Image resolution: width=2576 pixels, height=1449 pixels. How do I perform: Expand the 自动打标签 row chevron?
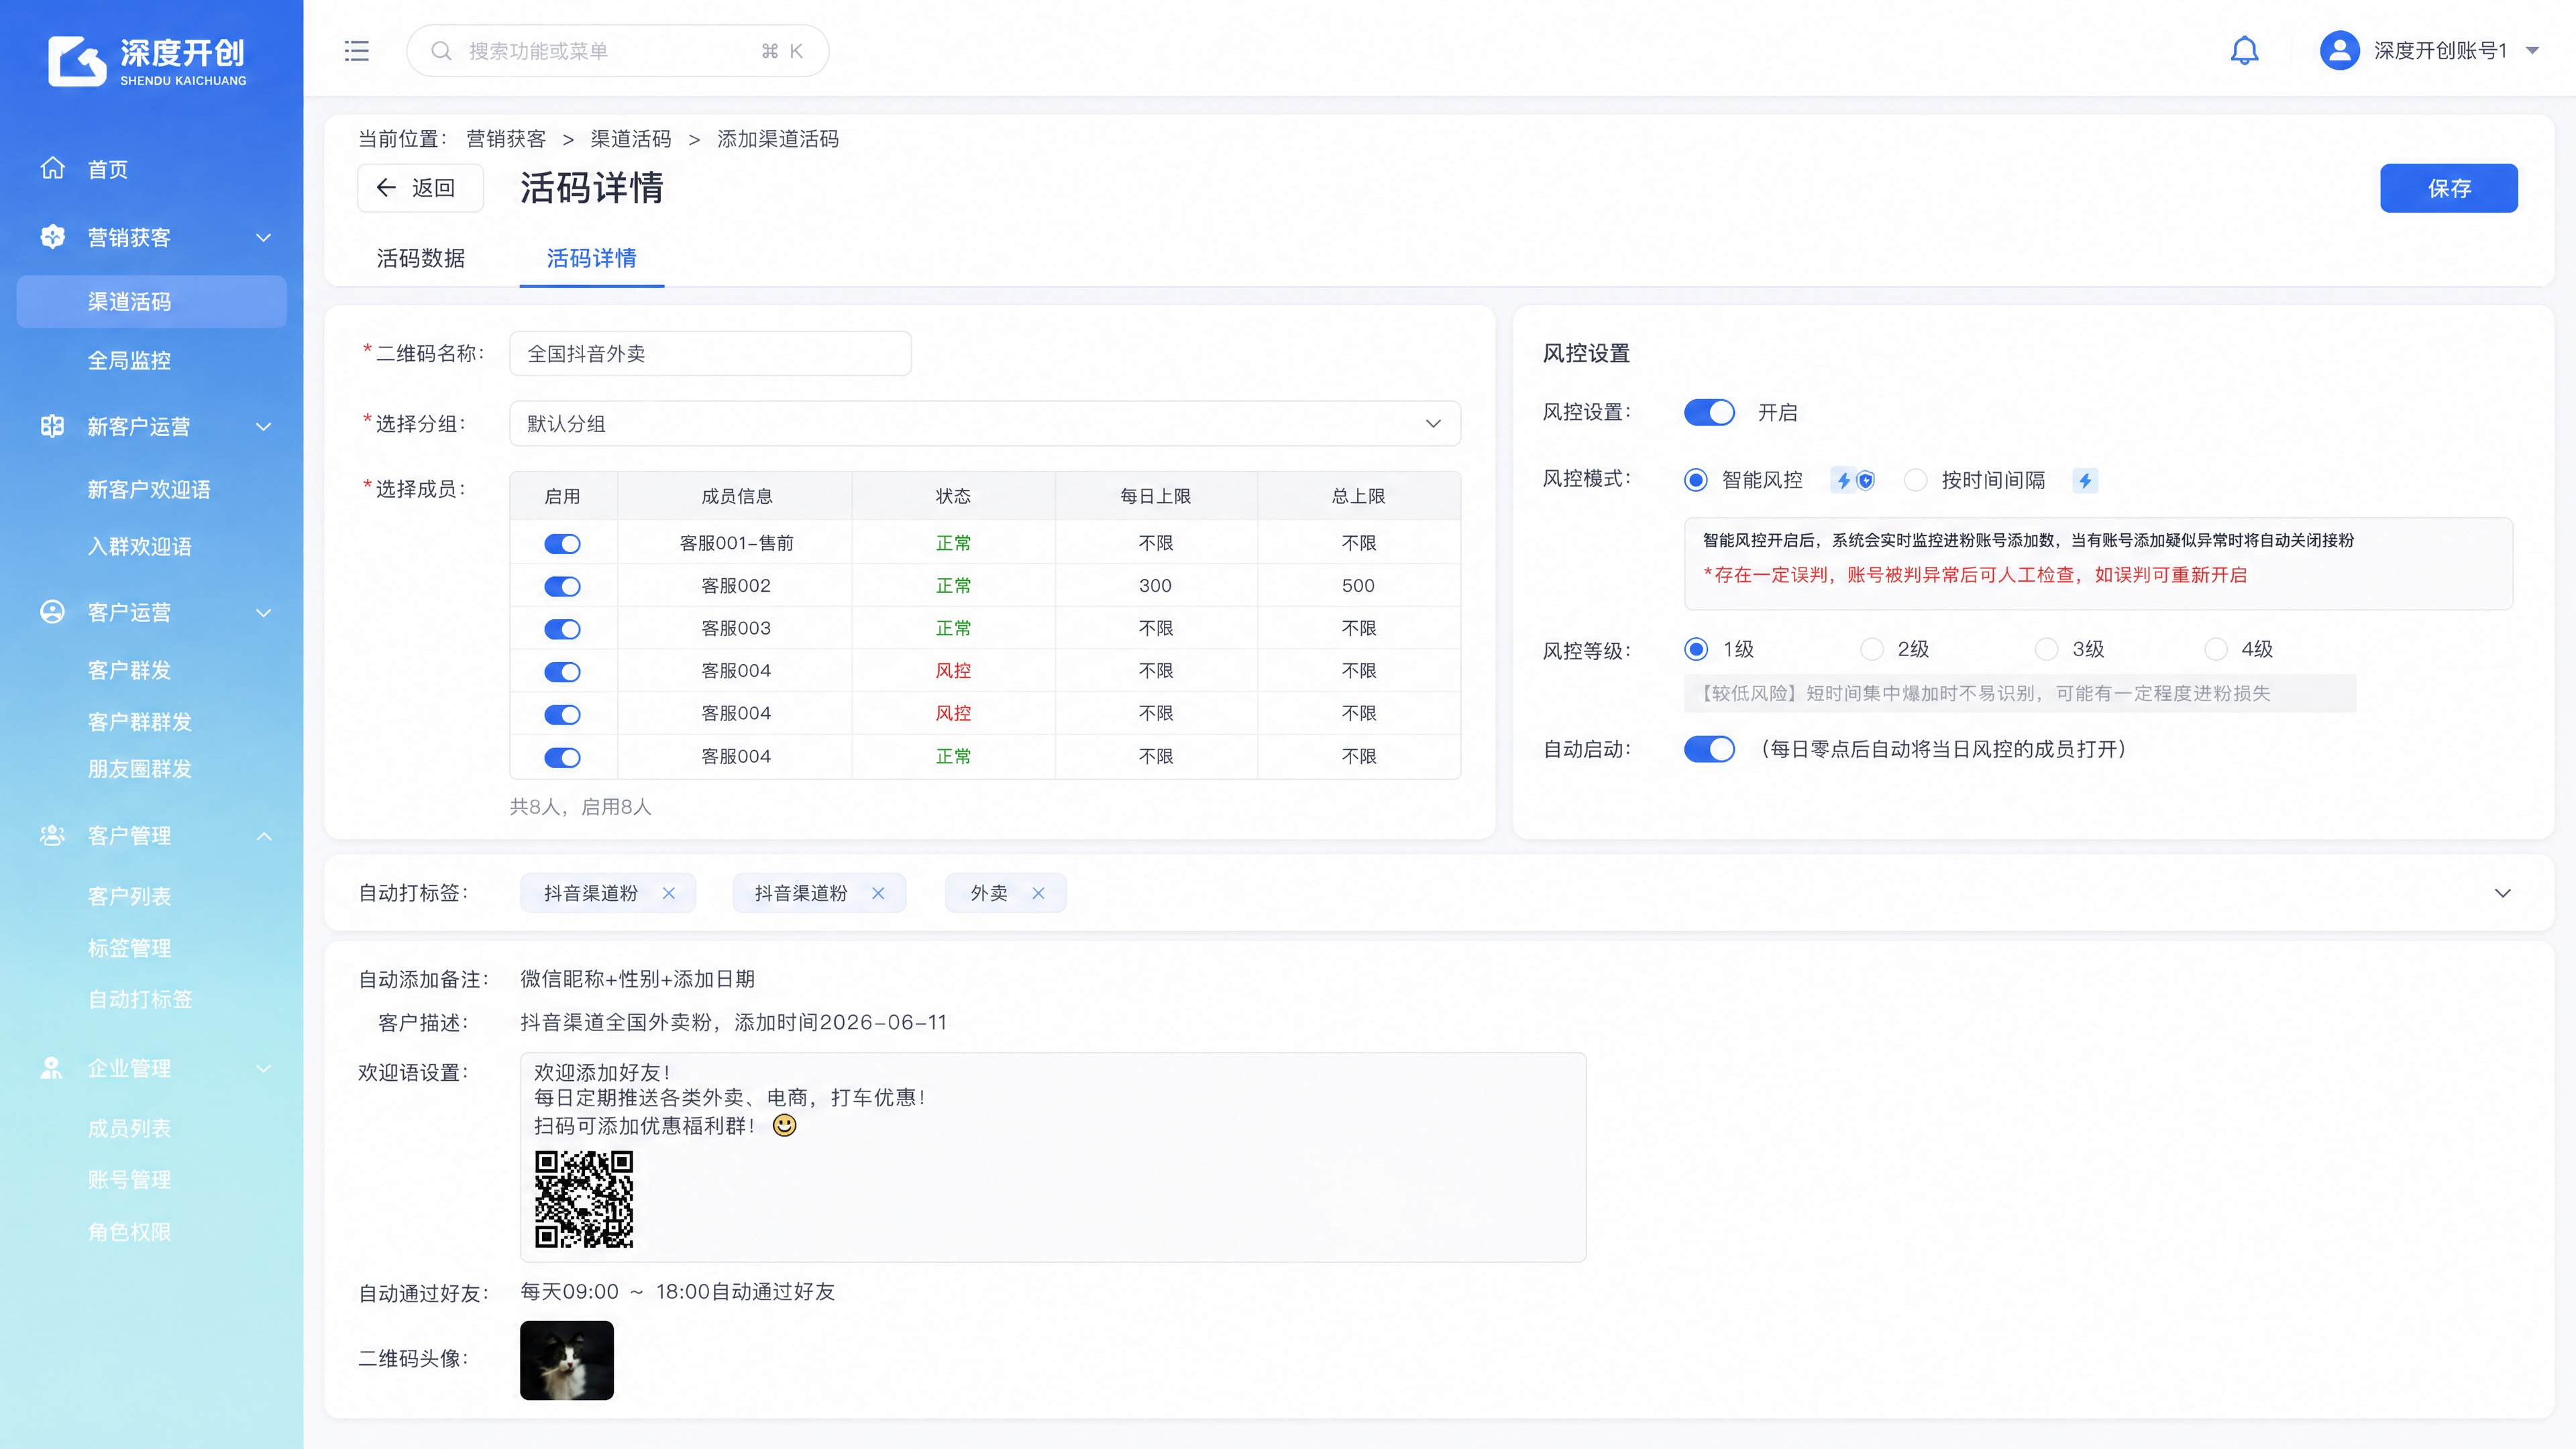click(2503, 893)
